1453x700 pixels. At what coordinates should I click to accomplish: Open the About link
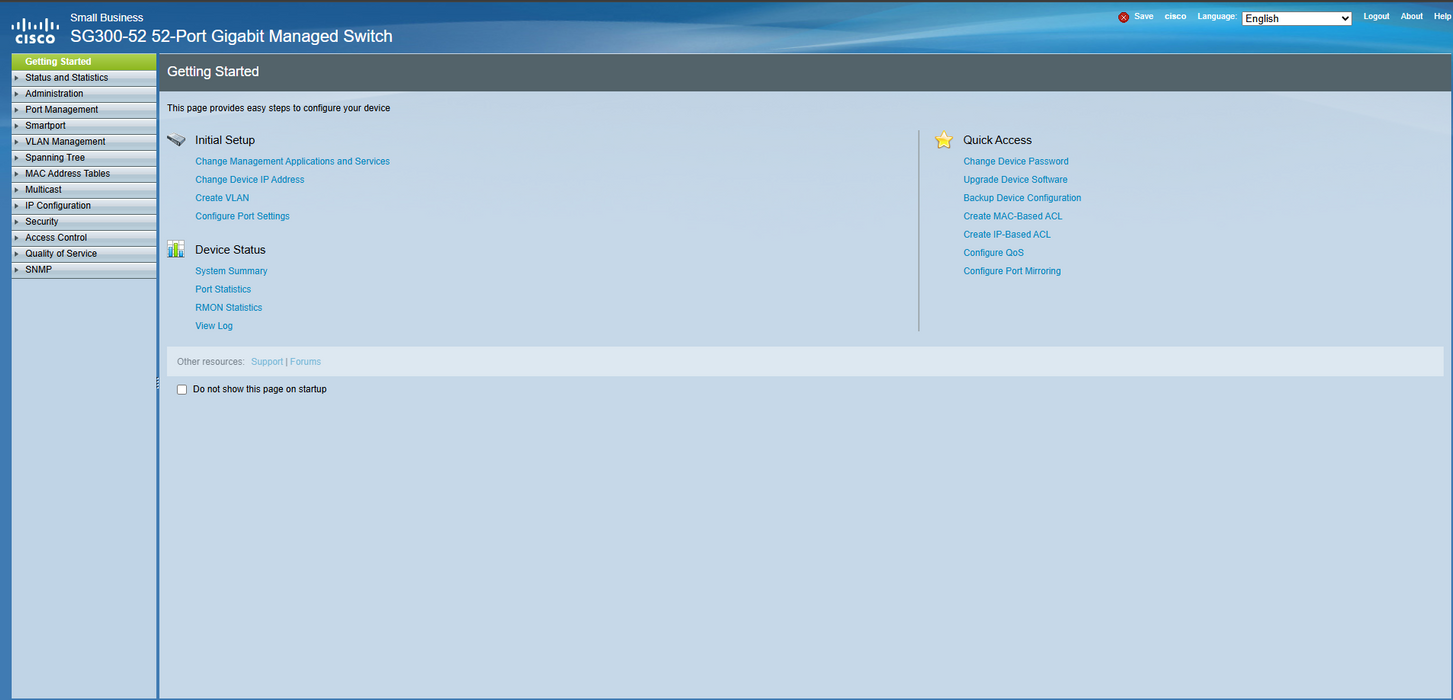pyautogui.click(x=1411, y=17)
